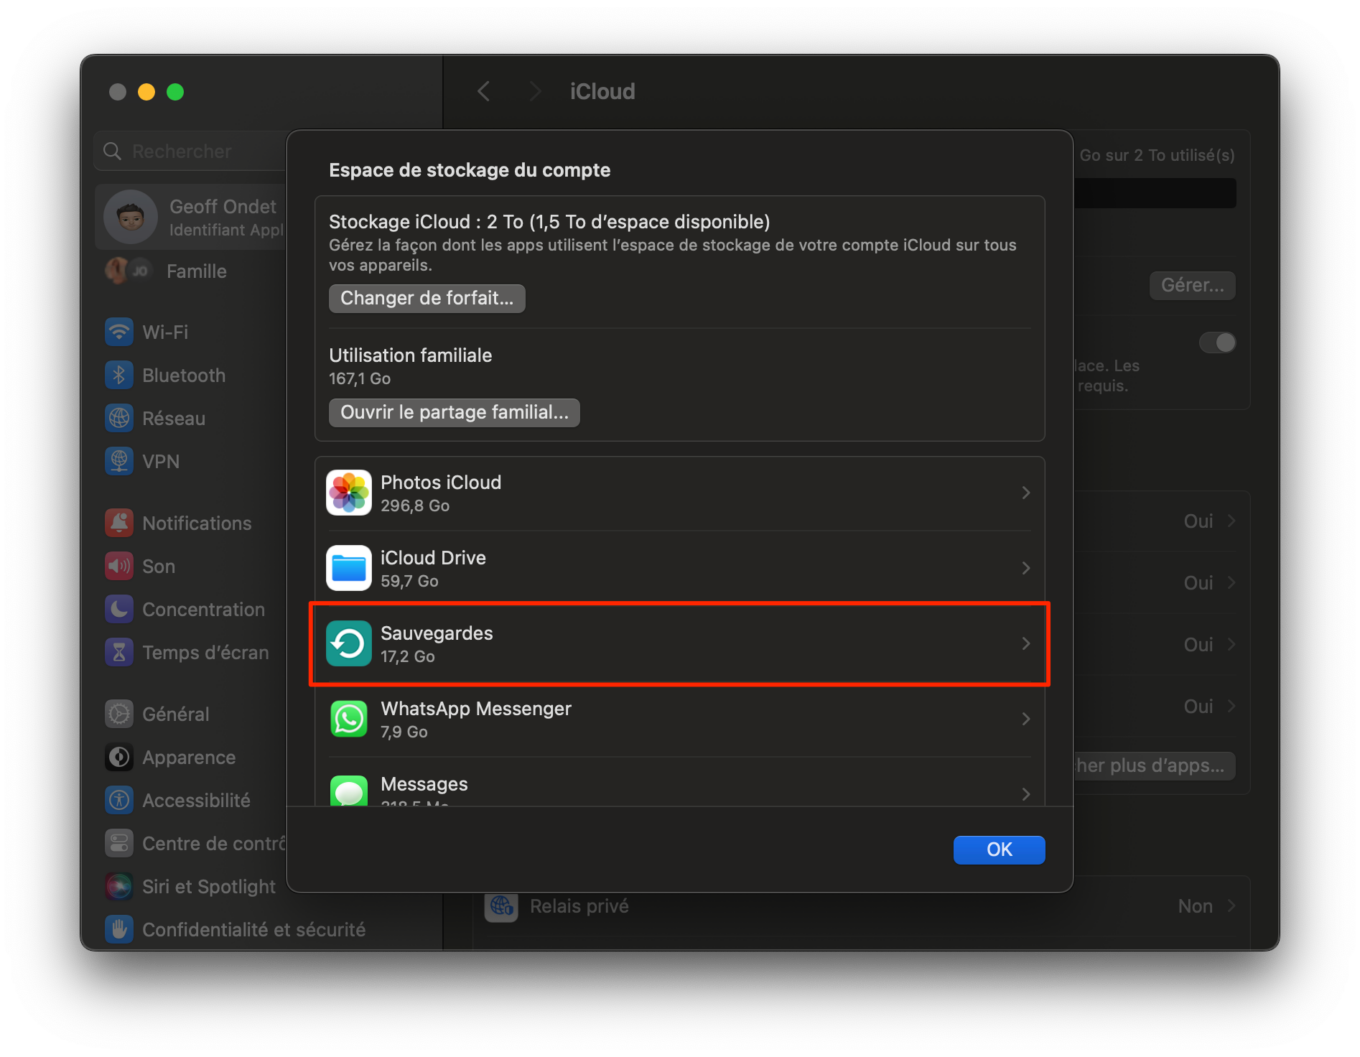Click the iCloud Drive folder icon

pos(349,568)
